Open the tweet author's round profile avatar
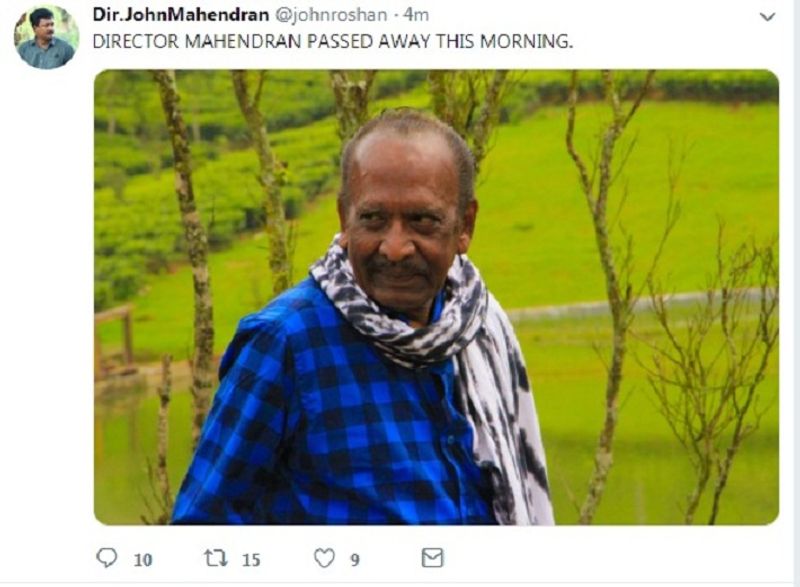This screenshot has height=587, width=800. pyautogui.click(x=46, y=37)
